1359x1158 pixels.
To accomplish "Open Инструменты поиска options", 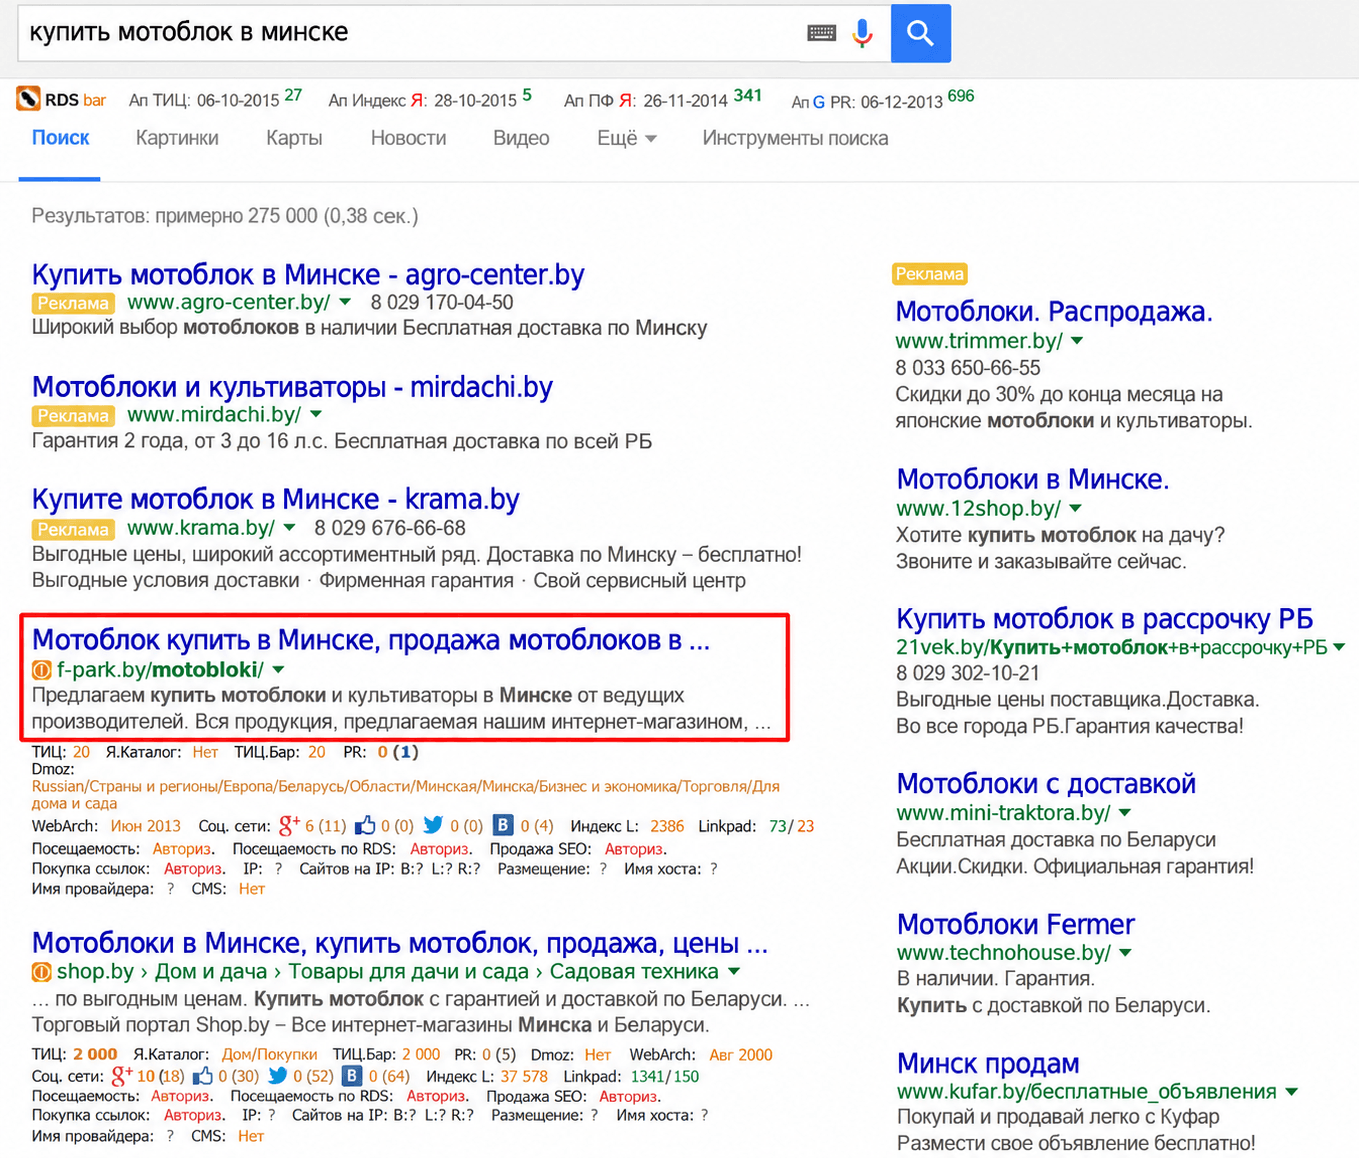I will (795, 138).
